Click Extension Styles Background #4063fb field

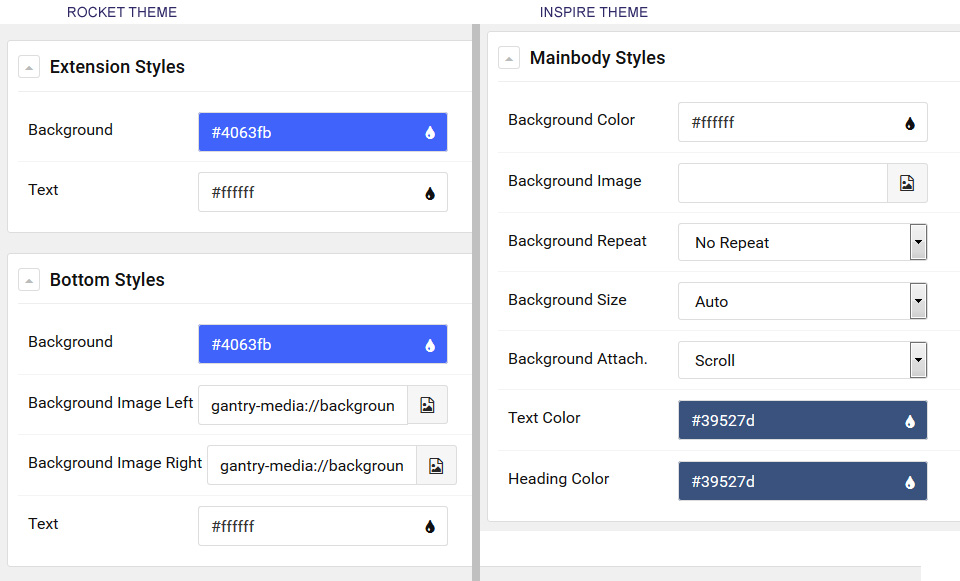(323, 132)
